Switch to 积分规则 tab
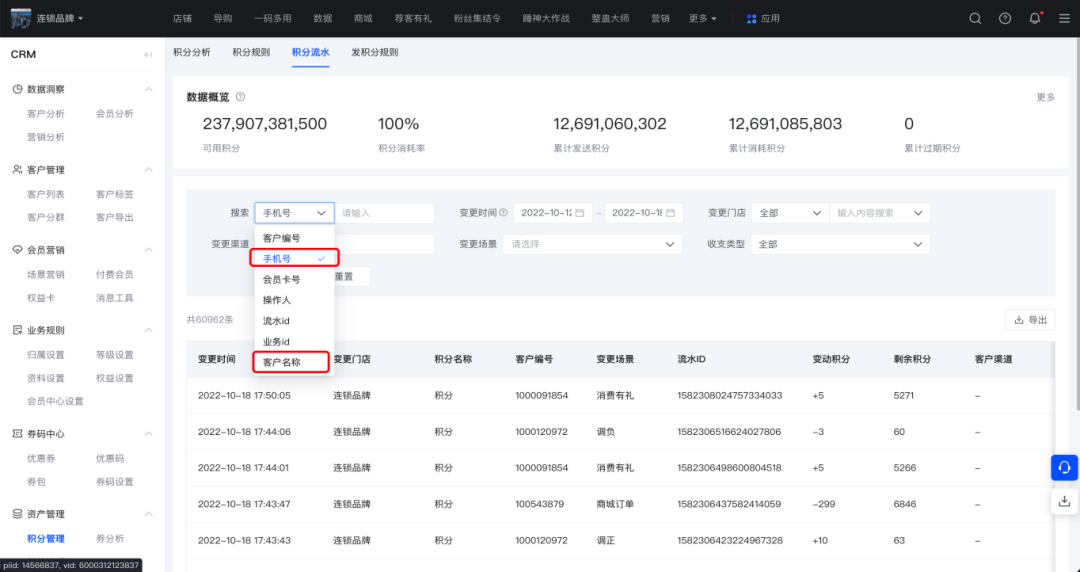This screenshot has width=1080, height=572. point(251,52)
